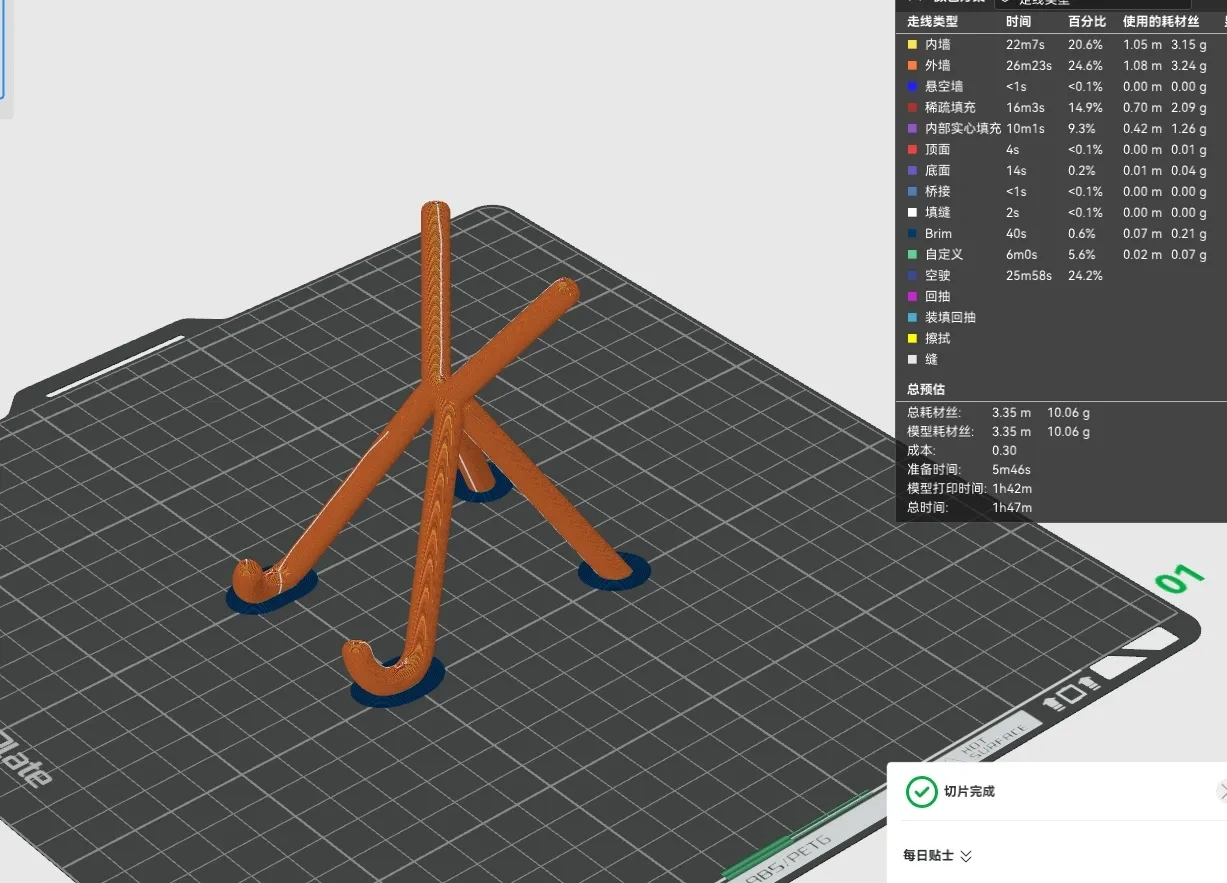This screenshot has width=1227, height=883.
Task: Click the 模型打印时间 value 1h42m
Action: [1012, 488]
